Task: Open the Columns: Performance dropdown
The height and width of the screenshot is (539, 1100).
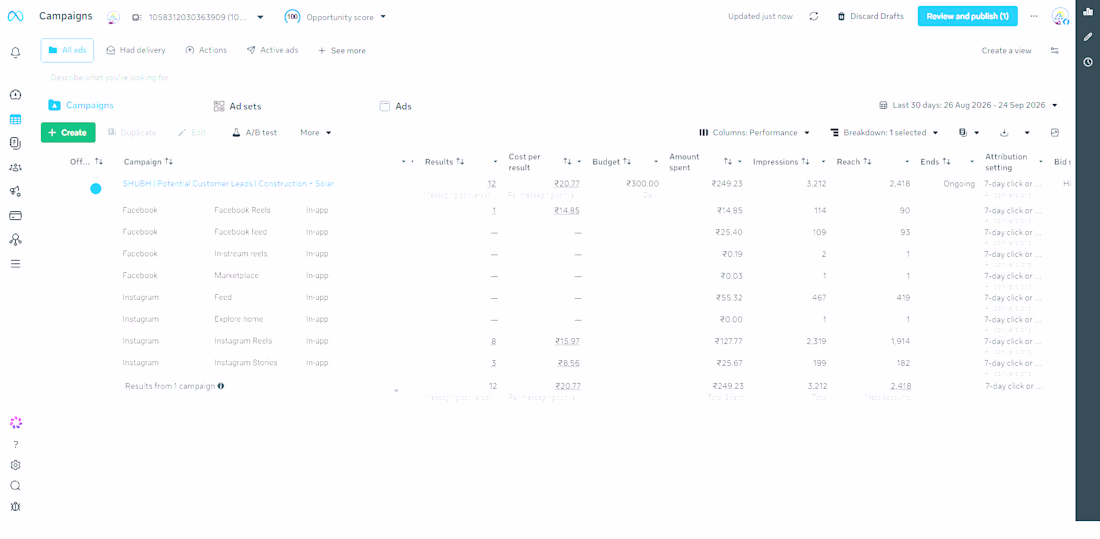Action: point(754,133)
